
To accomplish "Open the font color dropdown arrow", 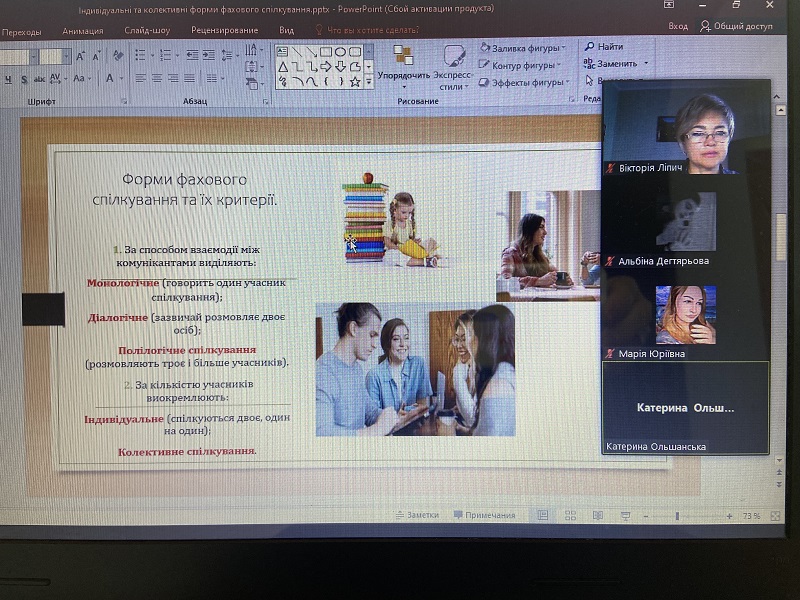I will coord(121,79).
